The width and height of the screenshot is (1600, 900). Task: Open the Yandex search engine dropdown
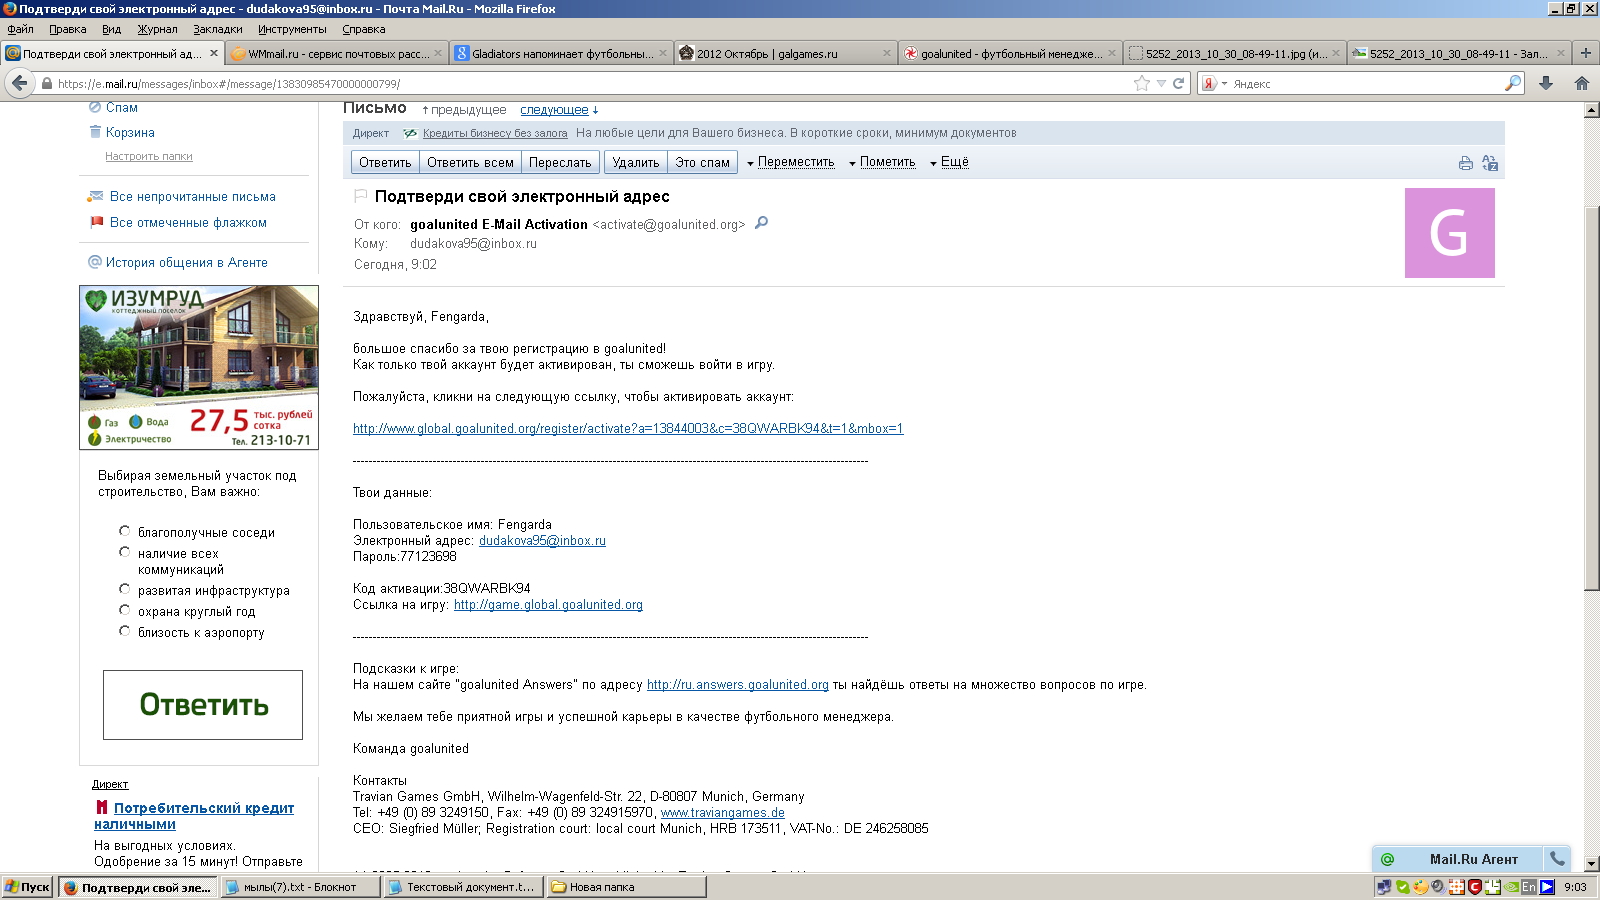[1214, 84]
